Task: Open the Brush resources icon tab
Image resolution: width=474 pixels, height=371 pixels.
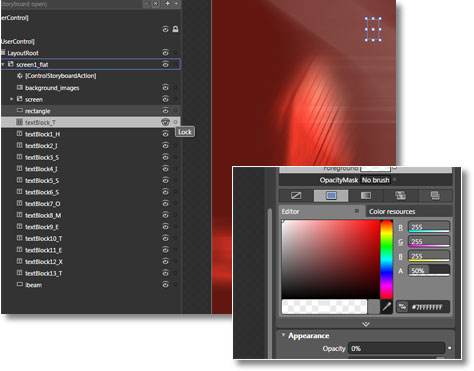Action: click(x=435, y=196)
